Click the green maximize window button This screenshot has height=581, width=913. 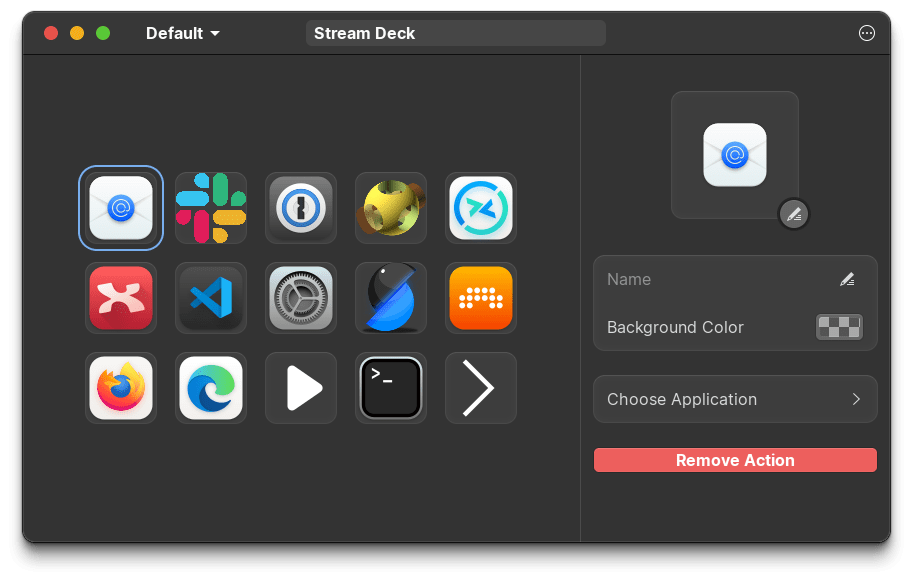pos(103,33)
